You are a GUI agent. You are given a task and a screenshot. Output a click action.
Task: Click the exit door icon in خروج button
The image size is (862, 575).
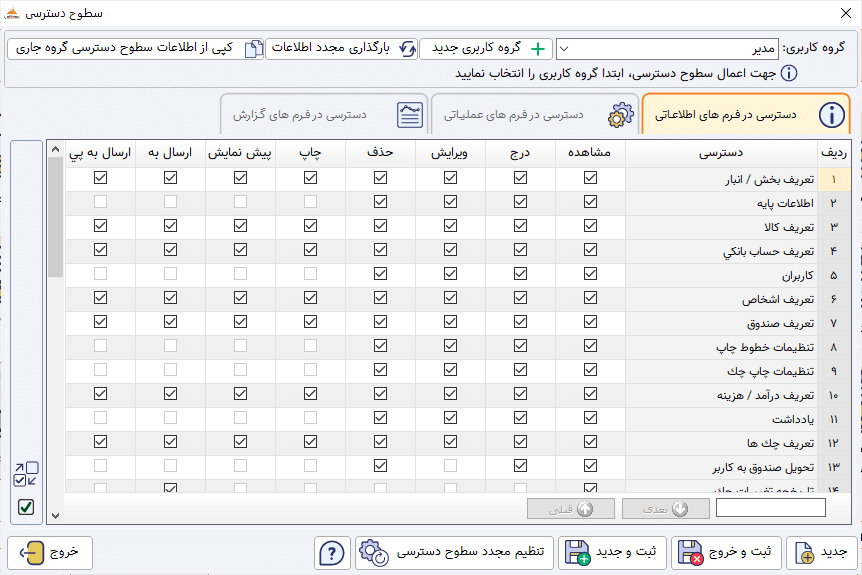point(32,552)
